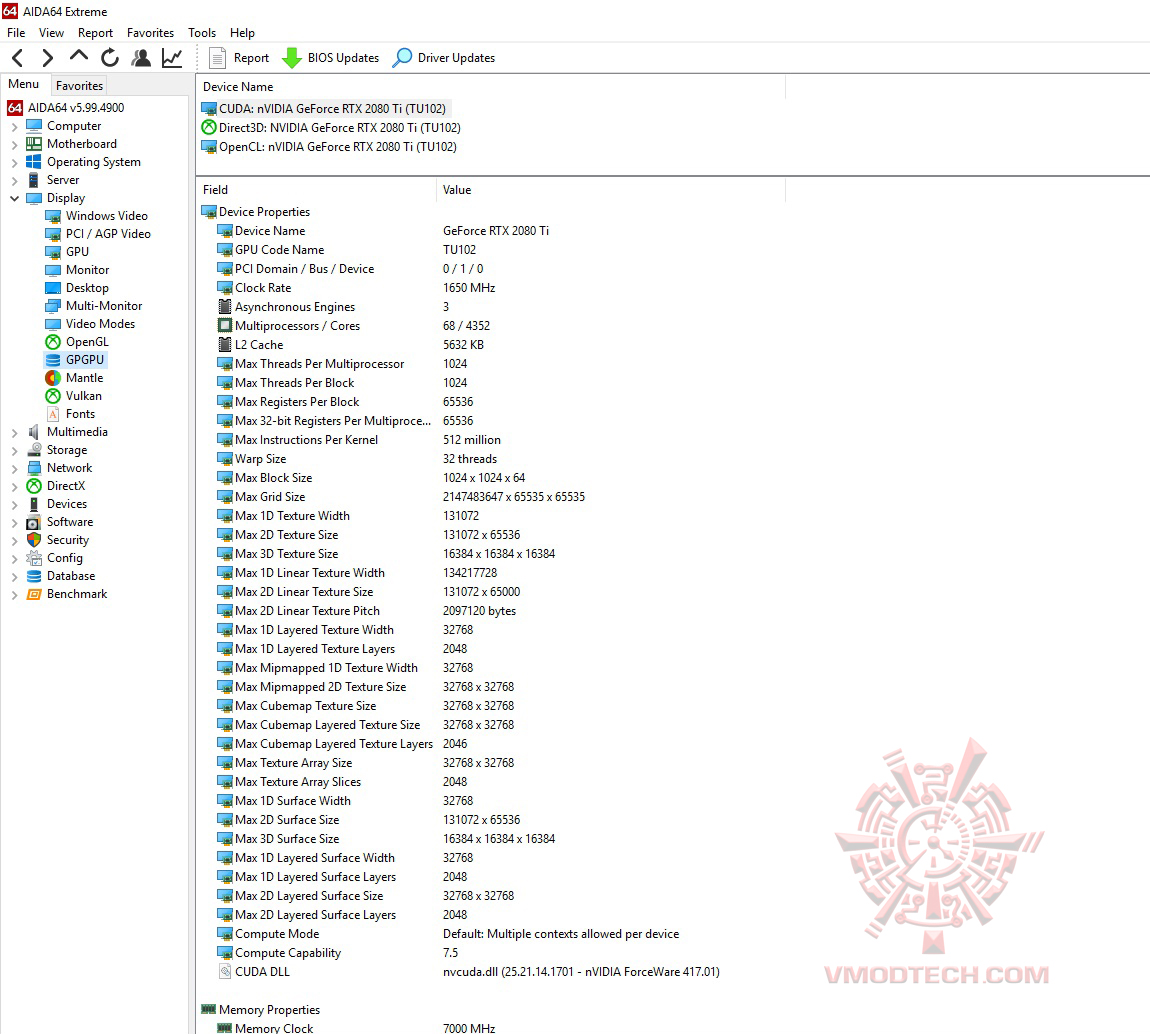Expand the Operating System tree node
Image resolution: width=1150 pixels, height=1034 pixels.
(15, 162)
